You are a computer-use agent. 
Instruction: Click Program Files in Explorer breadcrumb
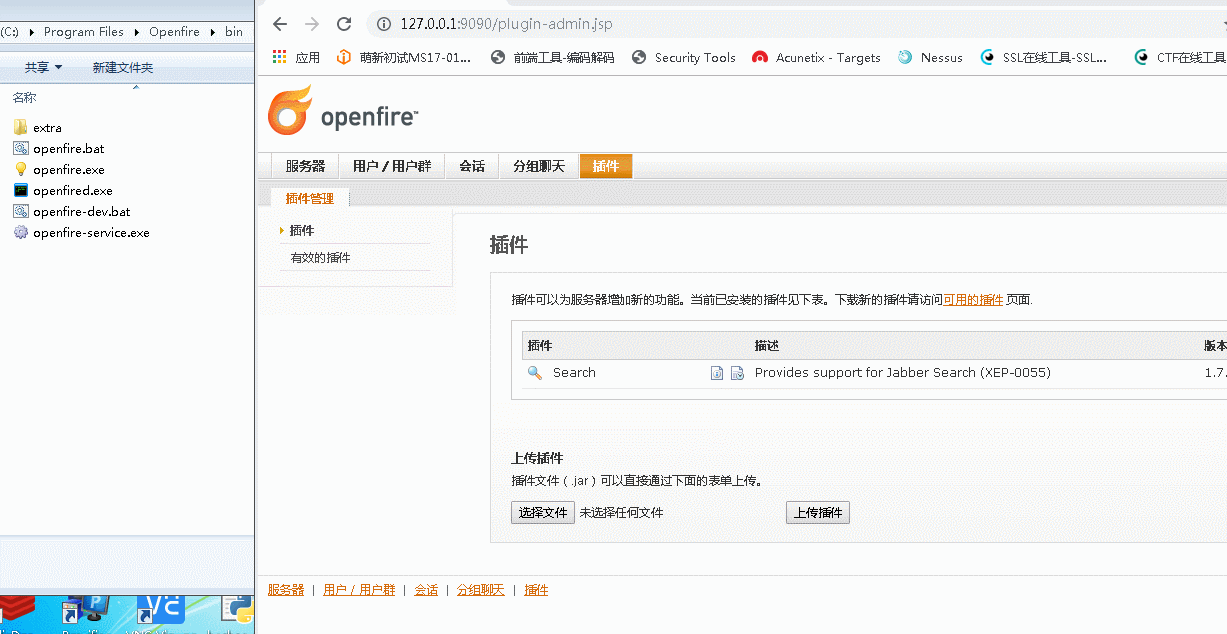click(84, 32)
